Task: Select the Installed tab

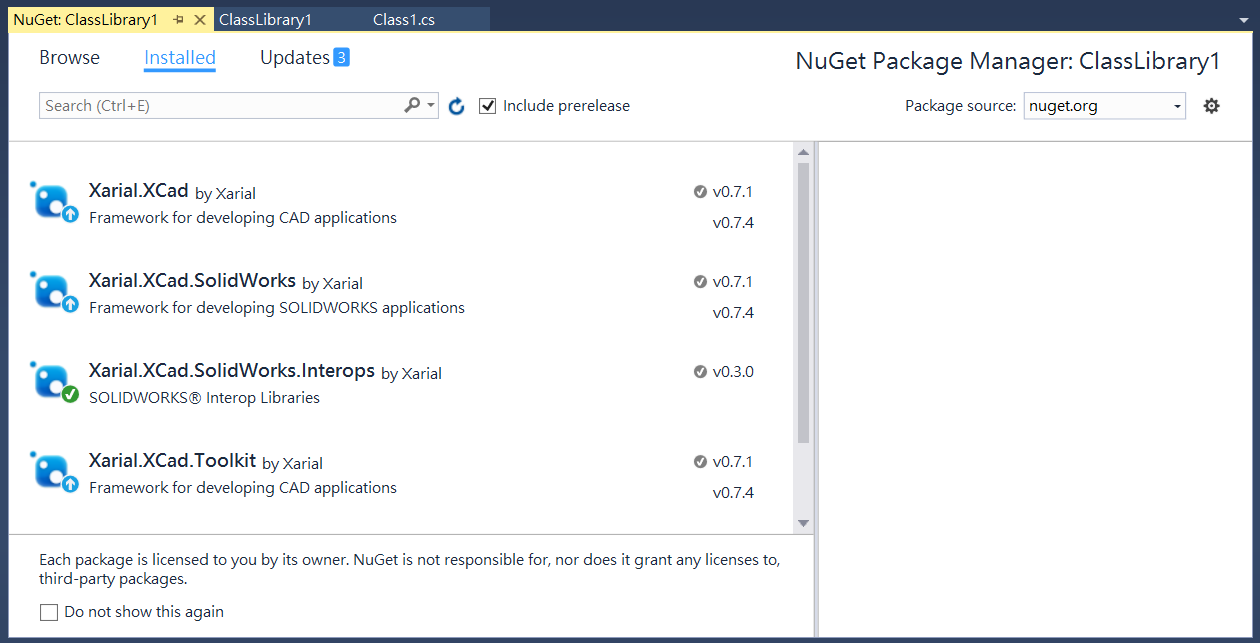Action: click(x=180, y=58)
